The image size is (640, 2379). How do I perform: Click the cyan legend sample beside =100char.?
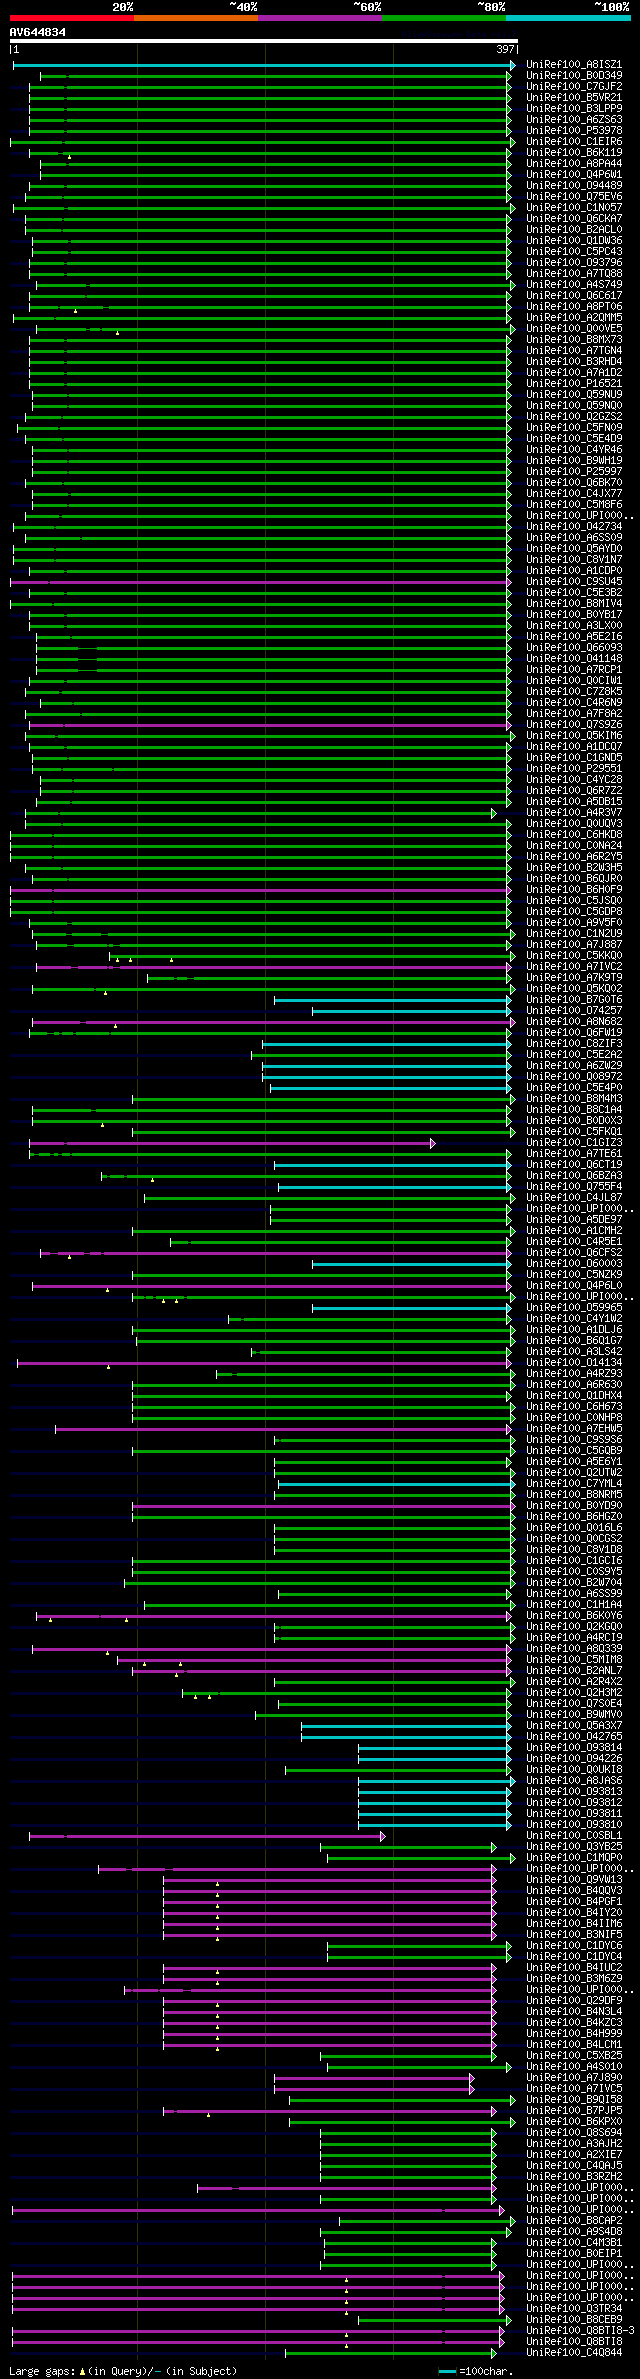[447, 2372]
